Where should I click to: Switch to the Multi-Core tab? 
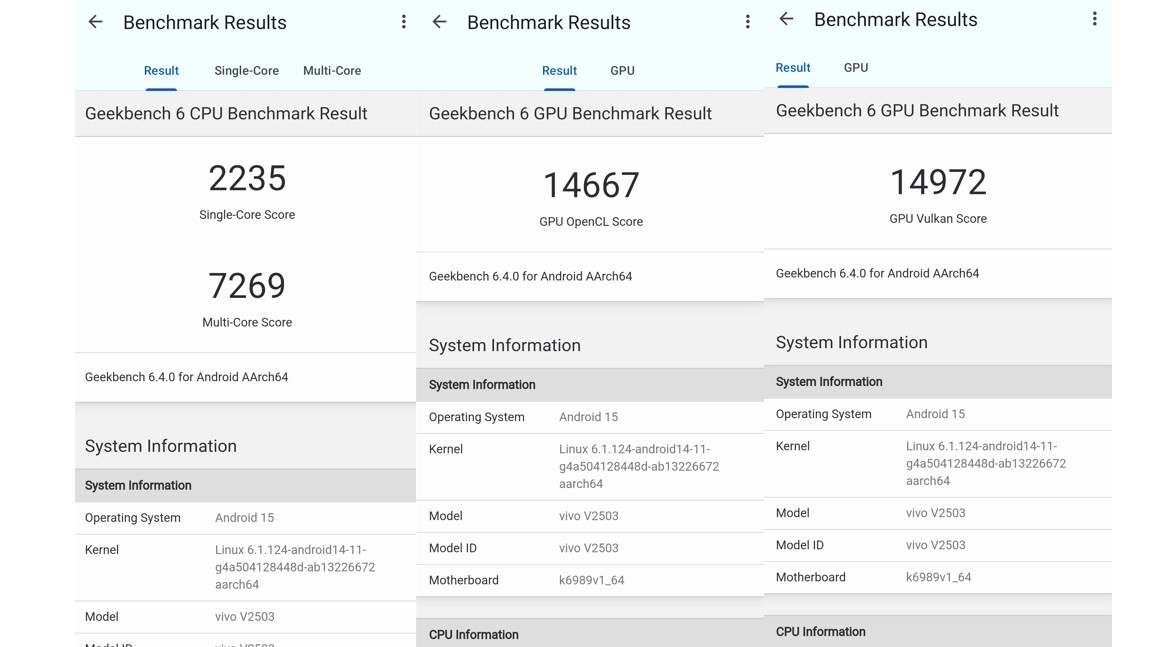[x=332, y=70]
